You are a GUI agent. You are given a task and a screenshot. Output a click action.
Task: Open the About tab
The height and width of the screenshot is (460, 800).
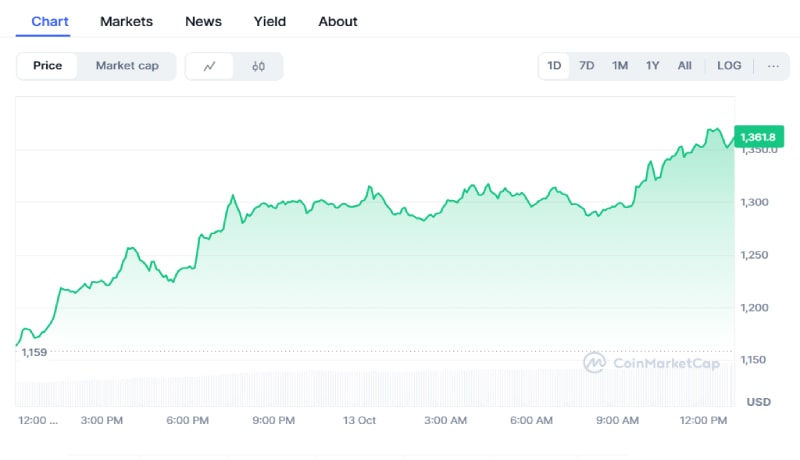coord(338,21)
